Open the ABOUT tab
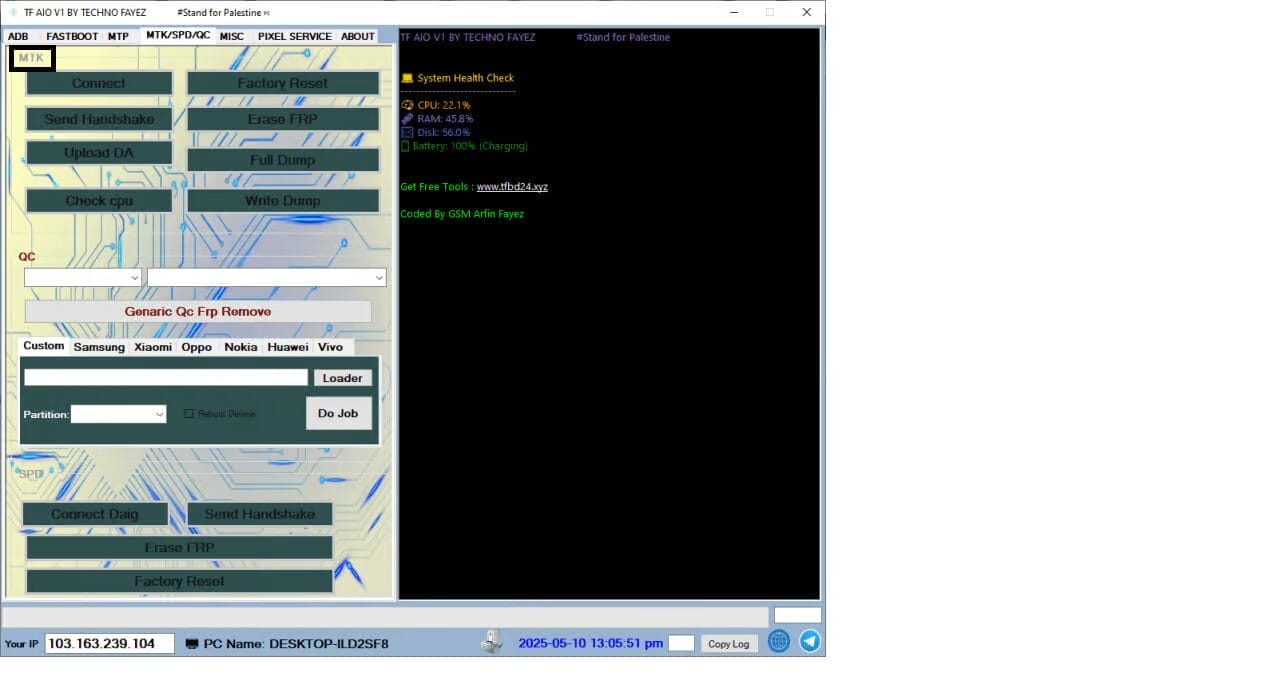 click(358, 36)
